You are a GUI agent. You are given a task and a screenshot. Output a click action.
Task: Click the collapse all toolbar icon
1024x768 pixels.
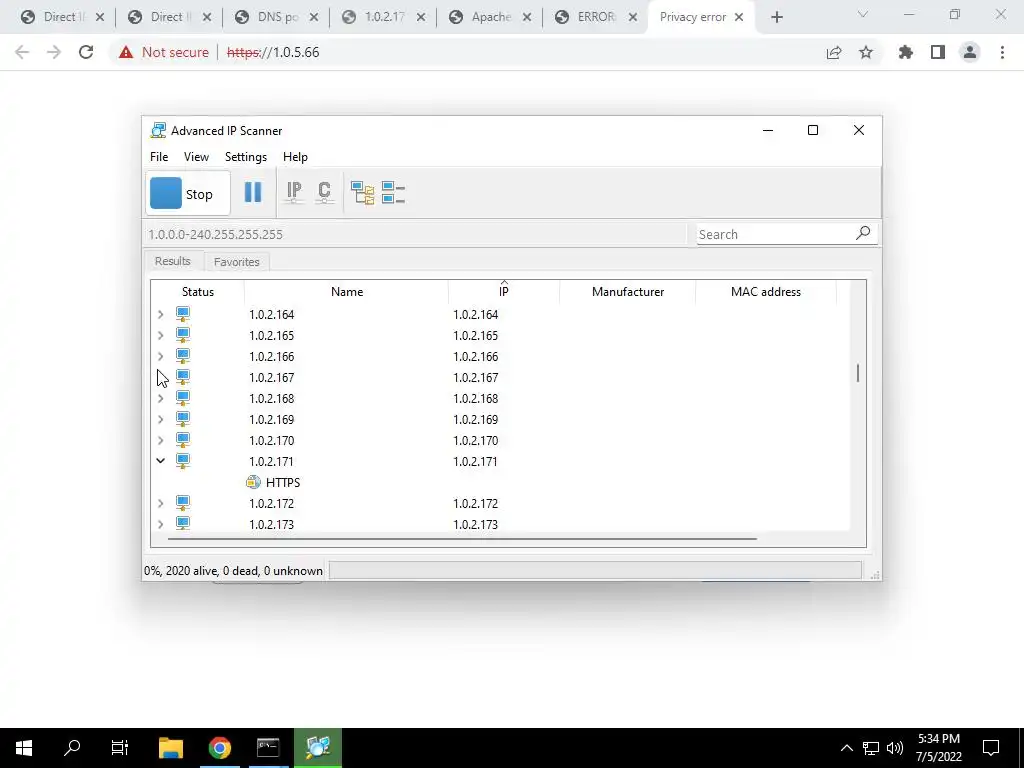(393, 193)
